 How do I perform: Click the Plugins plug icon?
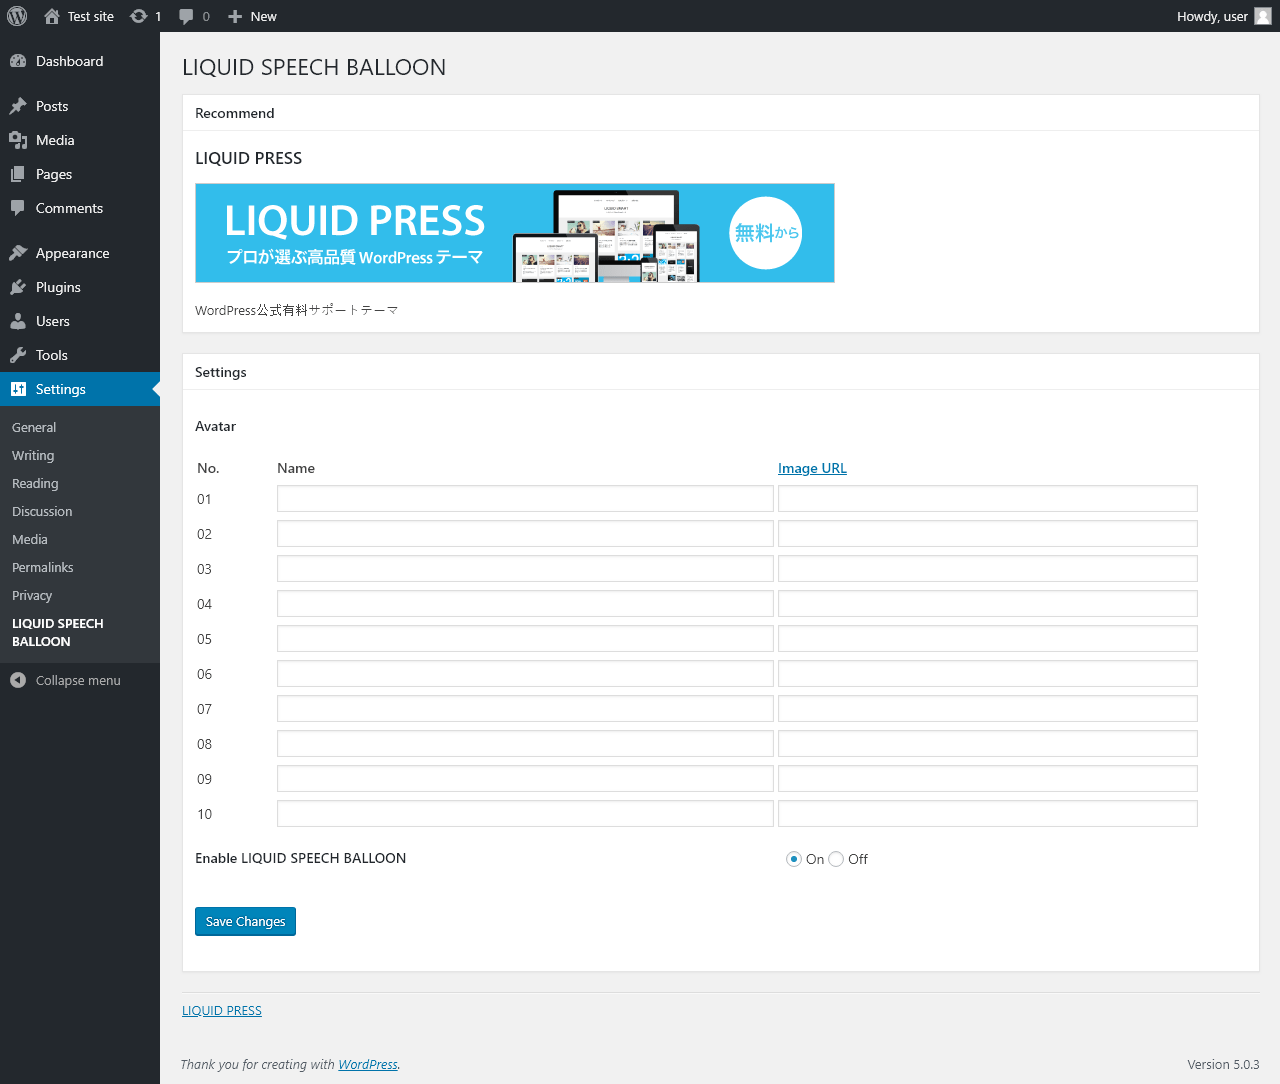18,287
